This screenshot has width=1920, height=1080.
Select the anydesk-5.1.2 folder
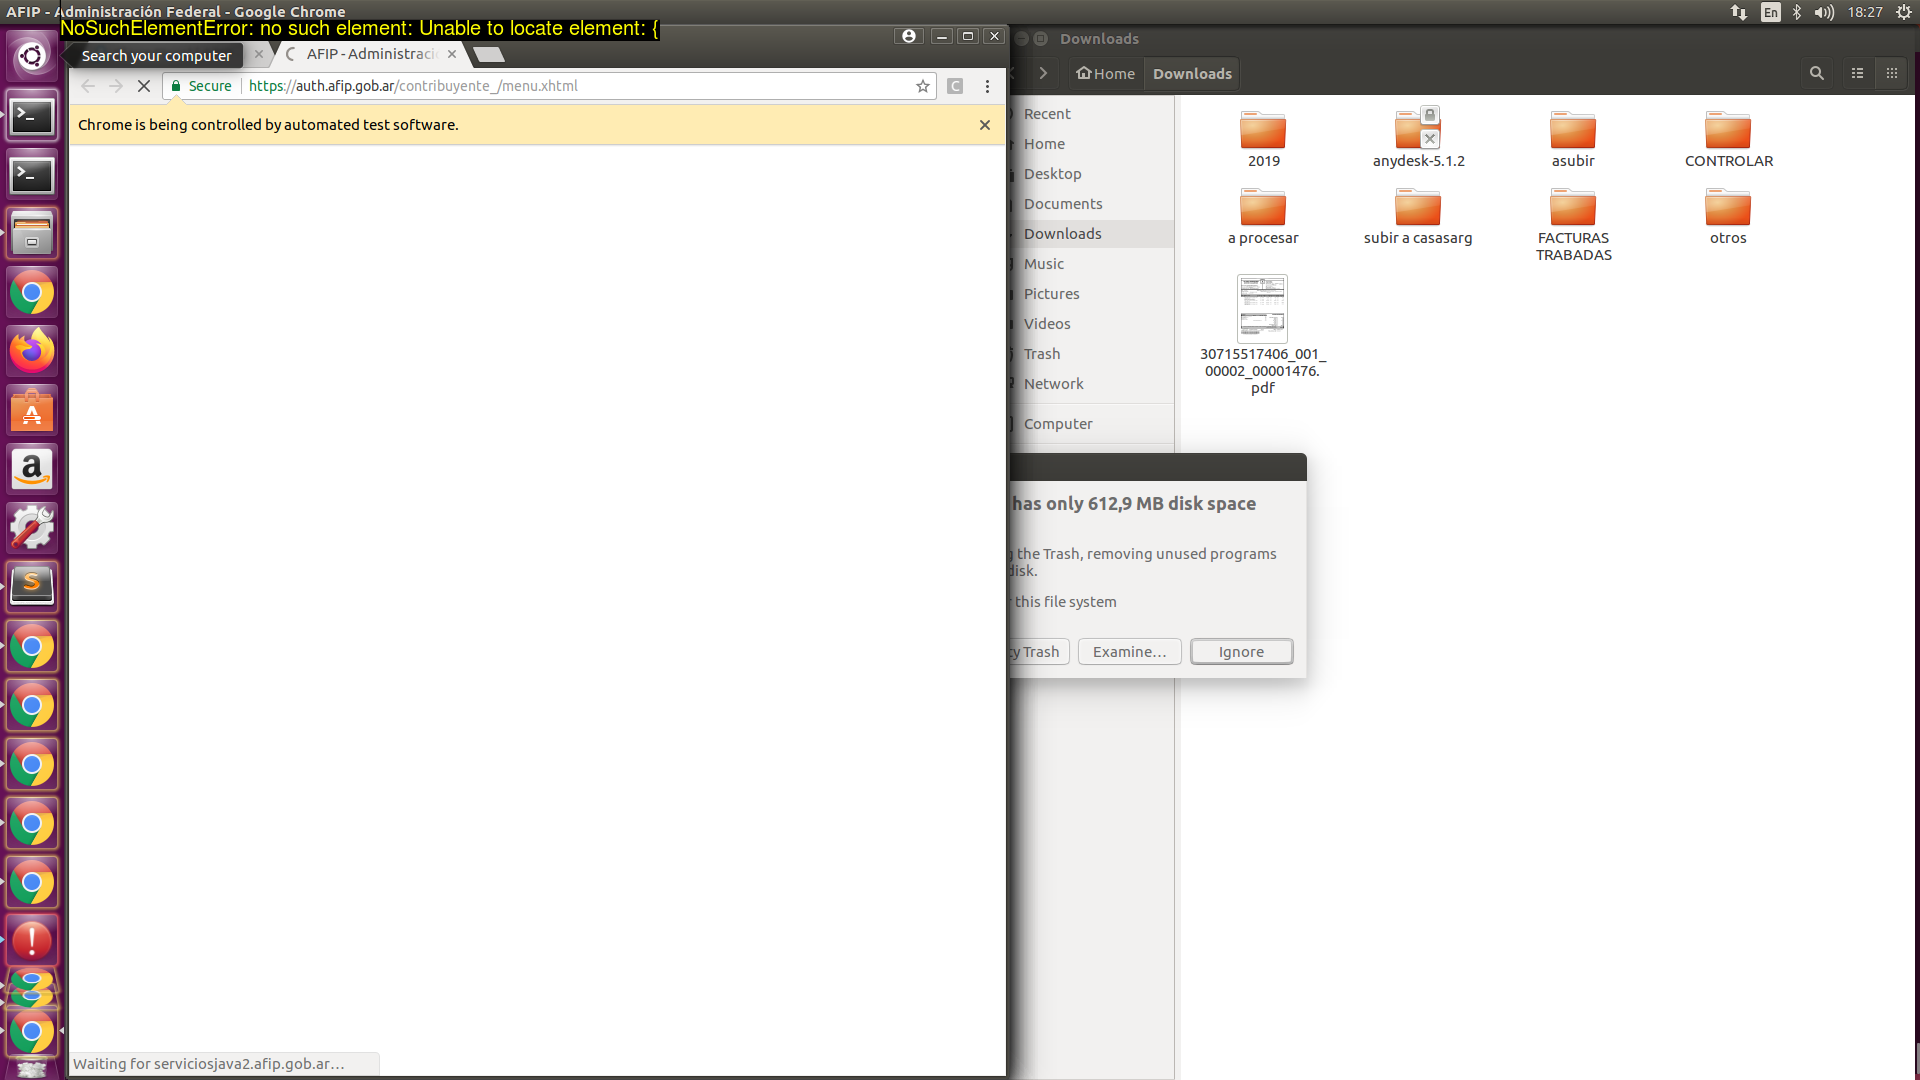(x=1418, y=139)
